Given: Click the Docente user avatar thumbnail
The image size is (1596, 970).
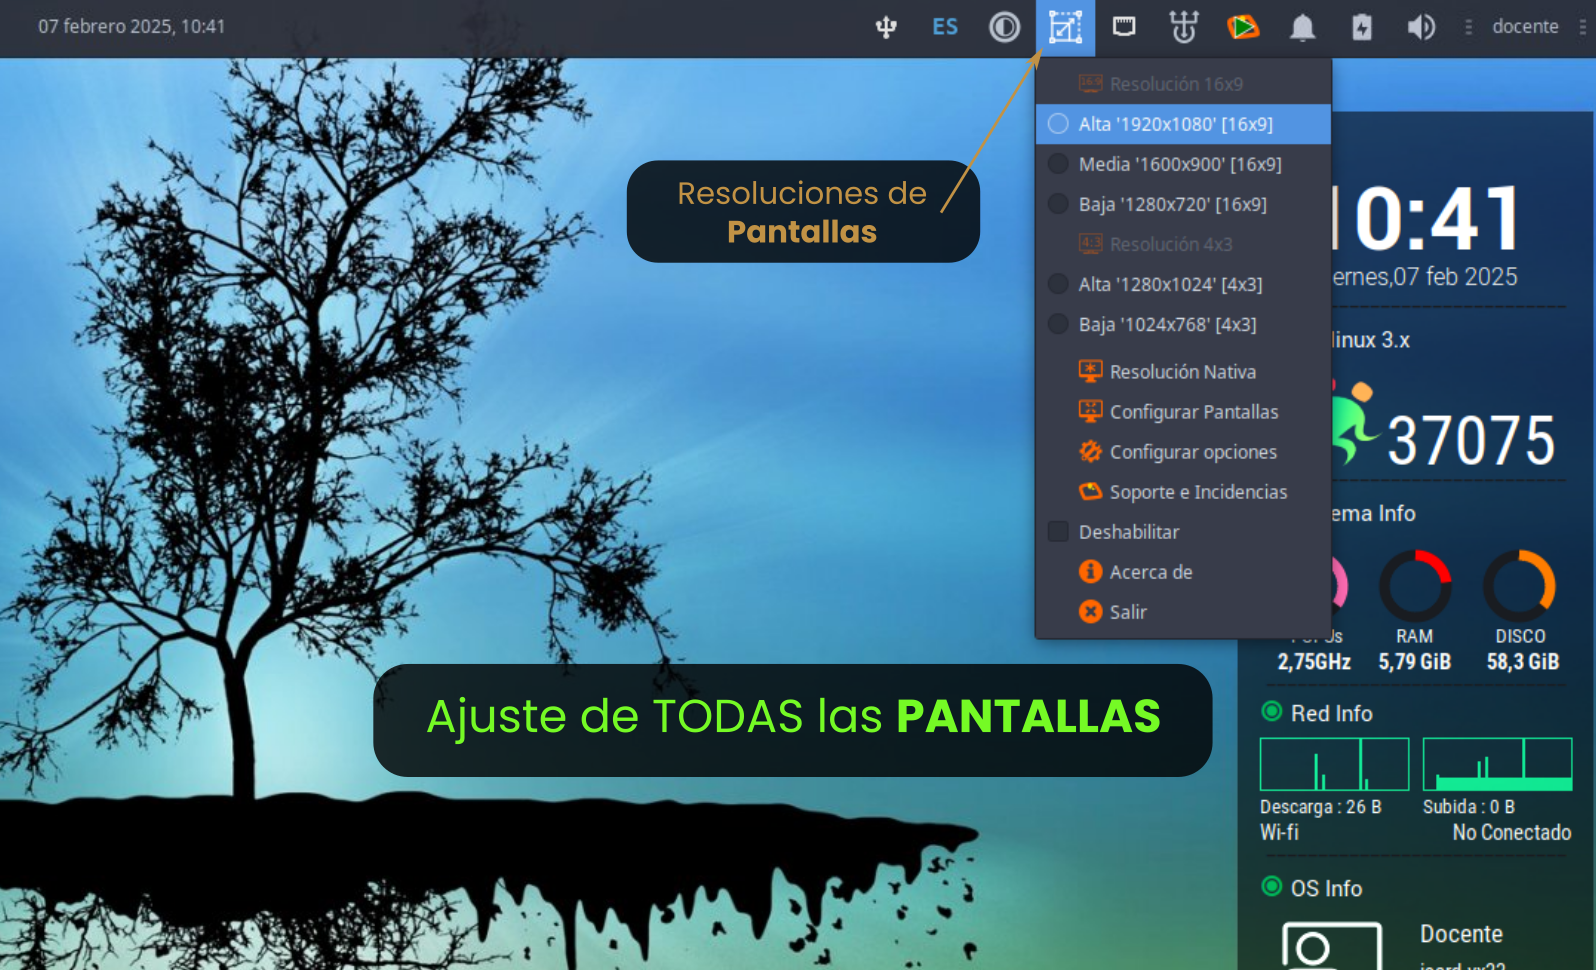Looking at the screenshot, I should pyautogui.click(x=1332, y=946).
